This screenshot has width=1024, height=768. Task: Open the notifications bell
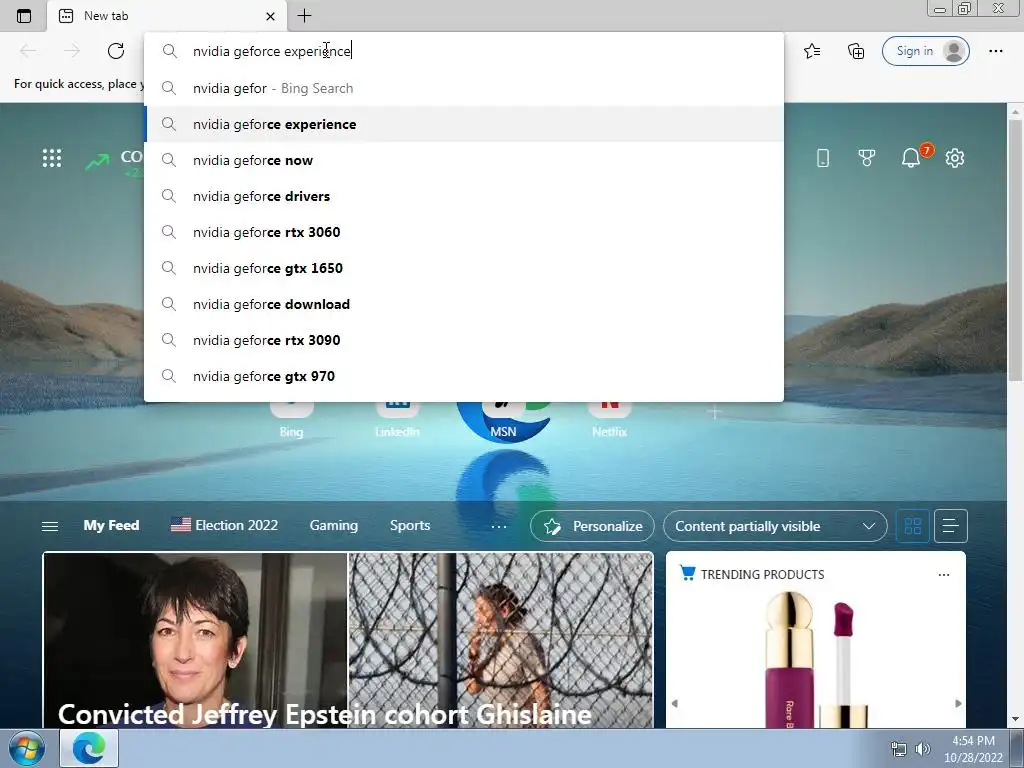pos(911,158)
